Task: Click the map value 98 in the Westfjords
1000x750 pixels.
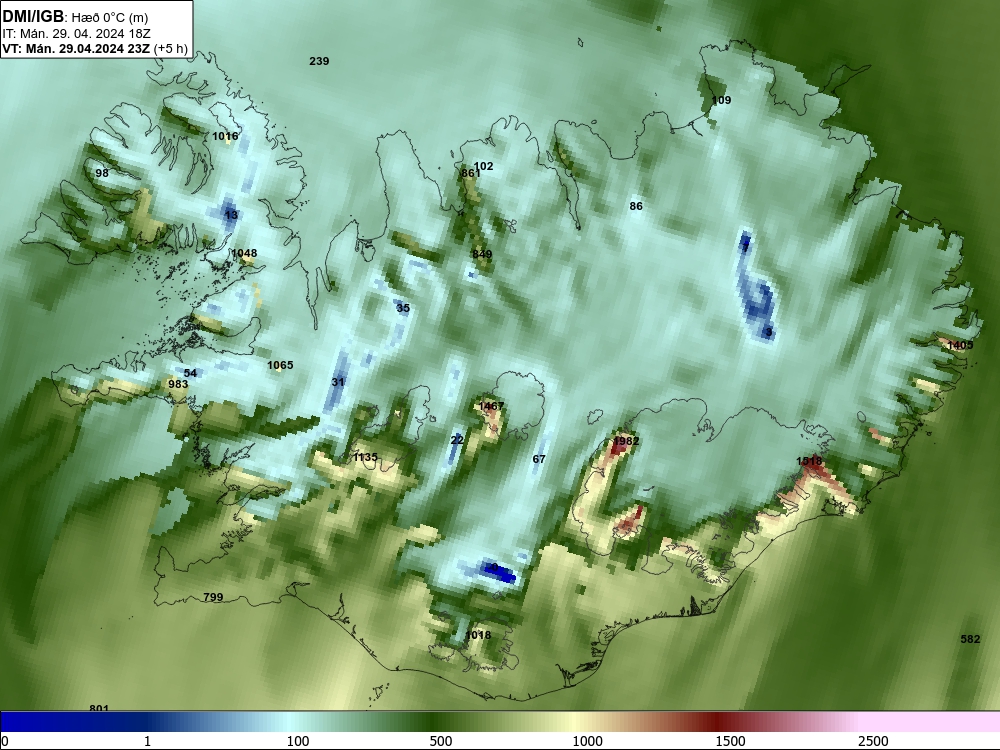Action: tap(102, 173)
